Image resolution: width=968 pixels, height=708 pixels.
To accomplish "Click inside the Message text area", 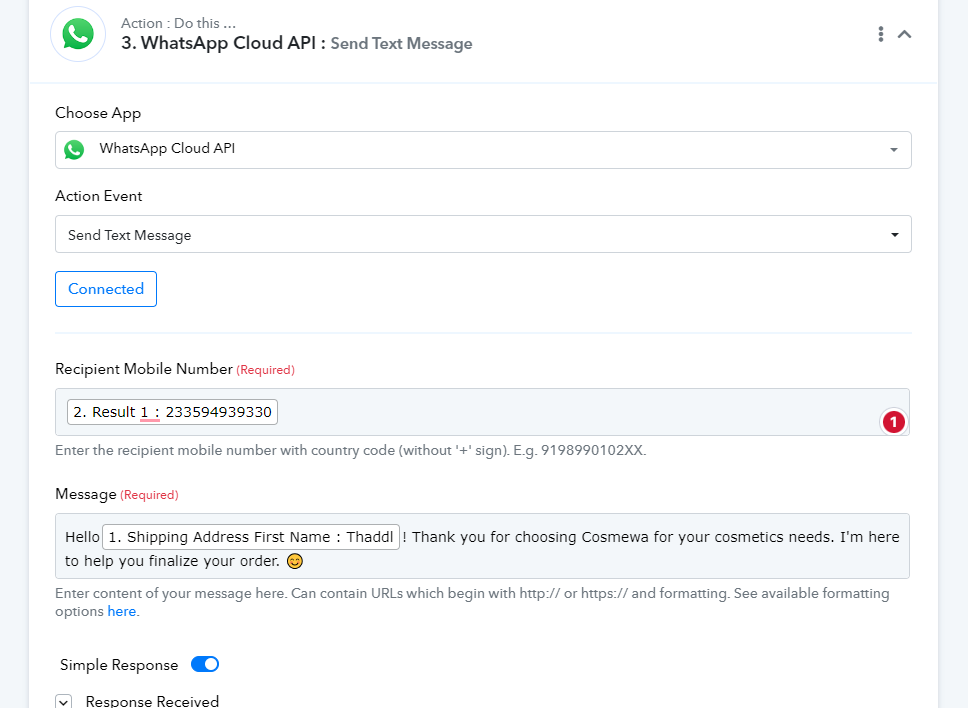I will click(x=482, y=546).
